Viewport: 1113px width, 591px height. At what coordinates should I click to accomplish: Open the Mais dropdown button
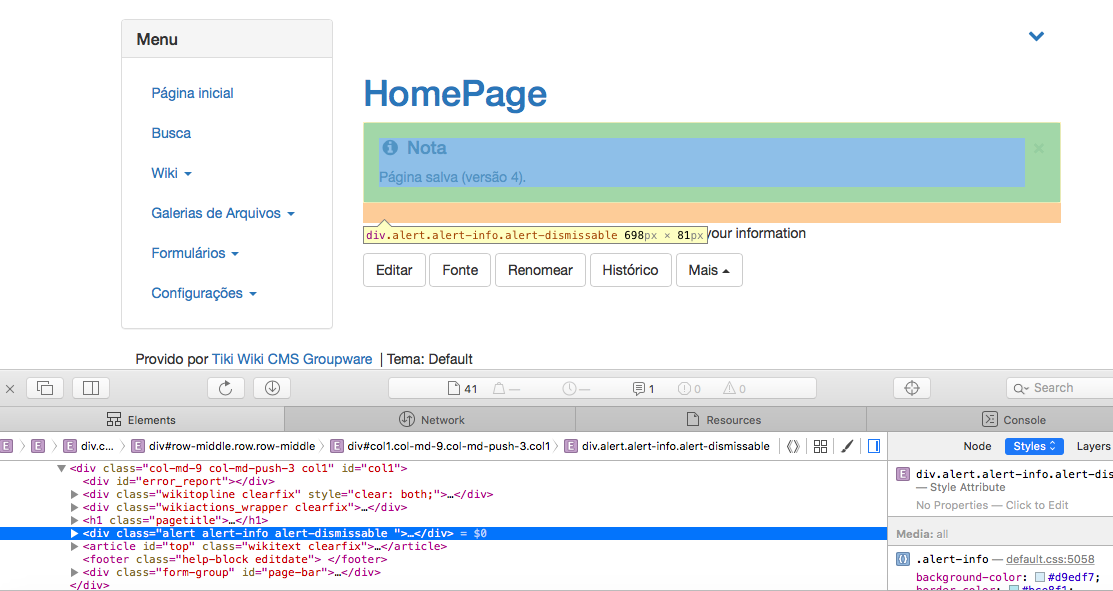pyautogui.click(x=709, y=270)
